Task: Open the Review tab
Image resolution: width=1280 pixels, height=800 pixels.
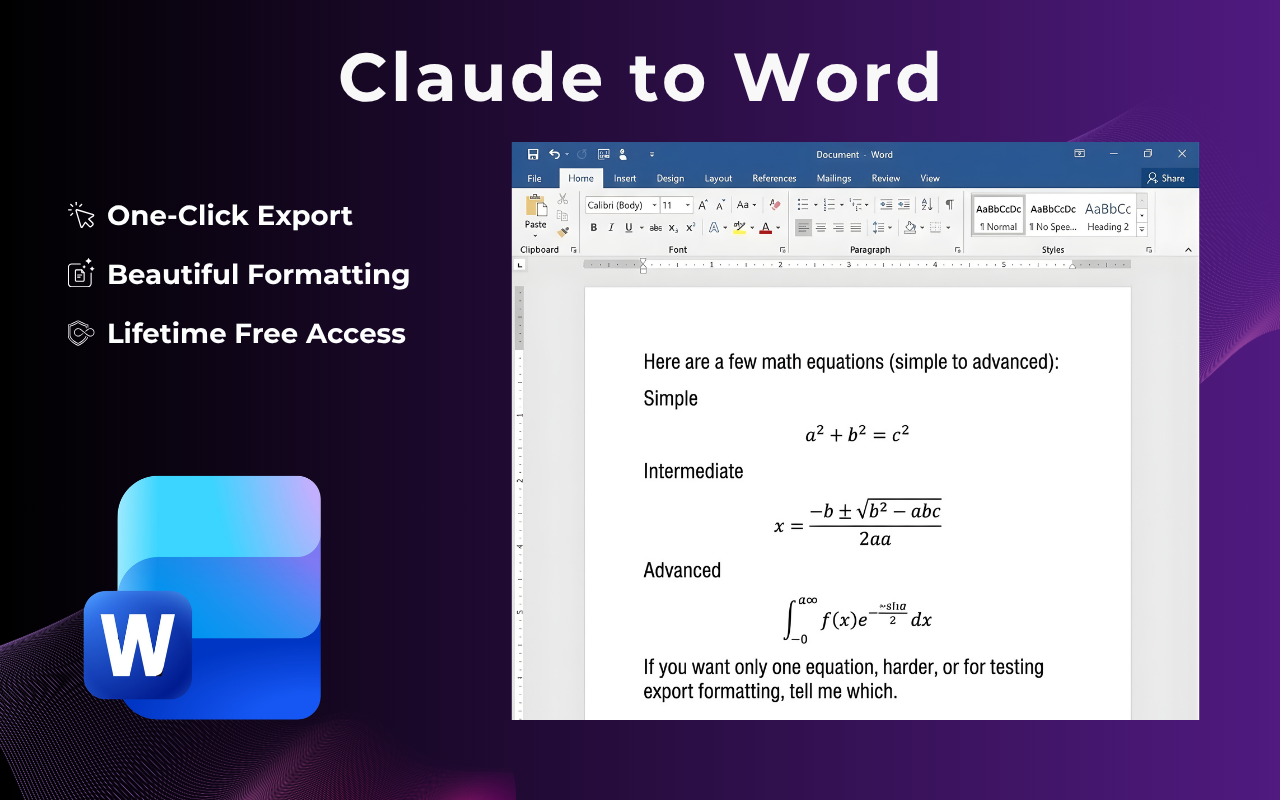Action: (886, 178)
